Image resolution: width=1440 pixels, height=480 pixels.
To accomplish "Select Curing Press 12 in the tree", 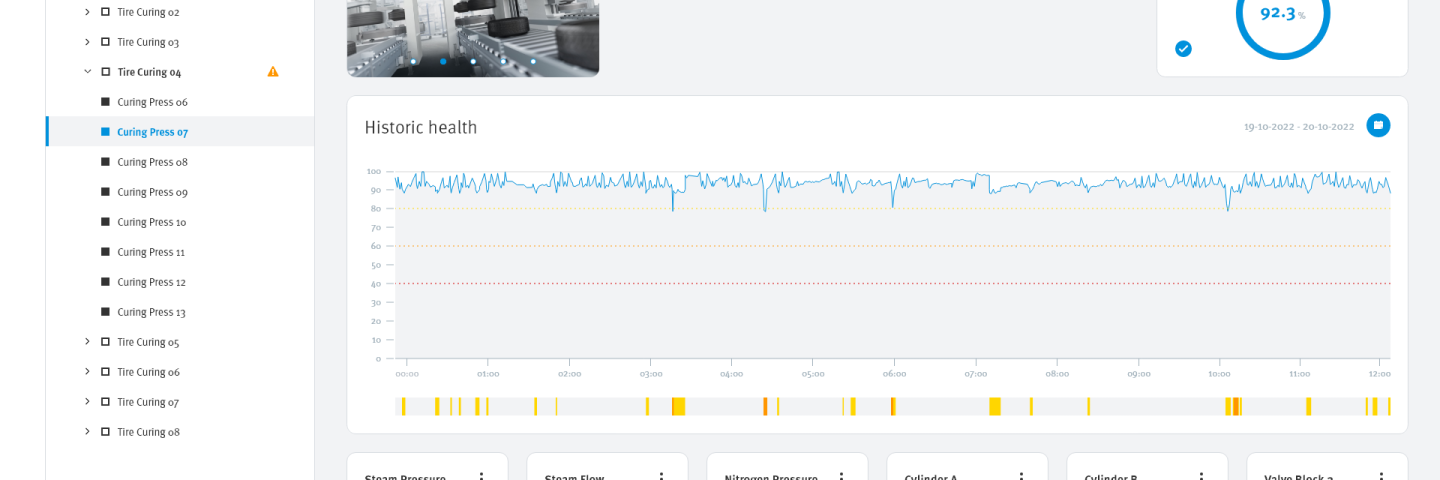I will (x=152, y=282).
